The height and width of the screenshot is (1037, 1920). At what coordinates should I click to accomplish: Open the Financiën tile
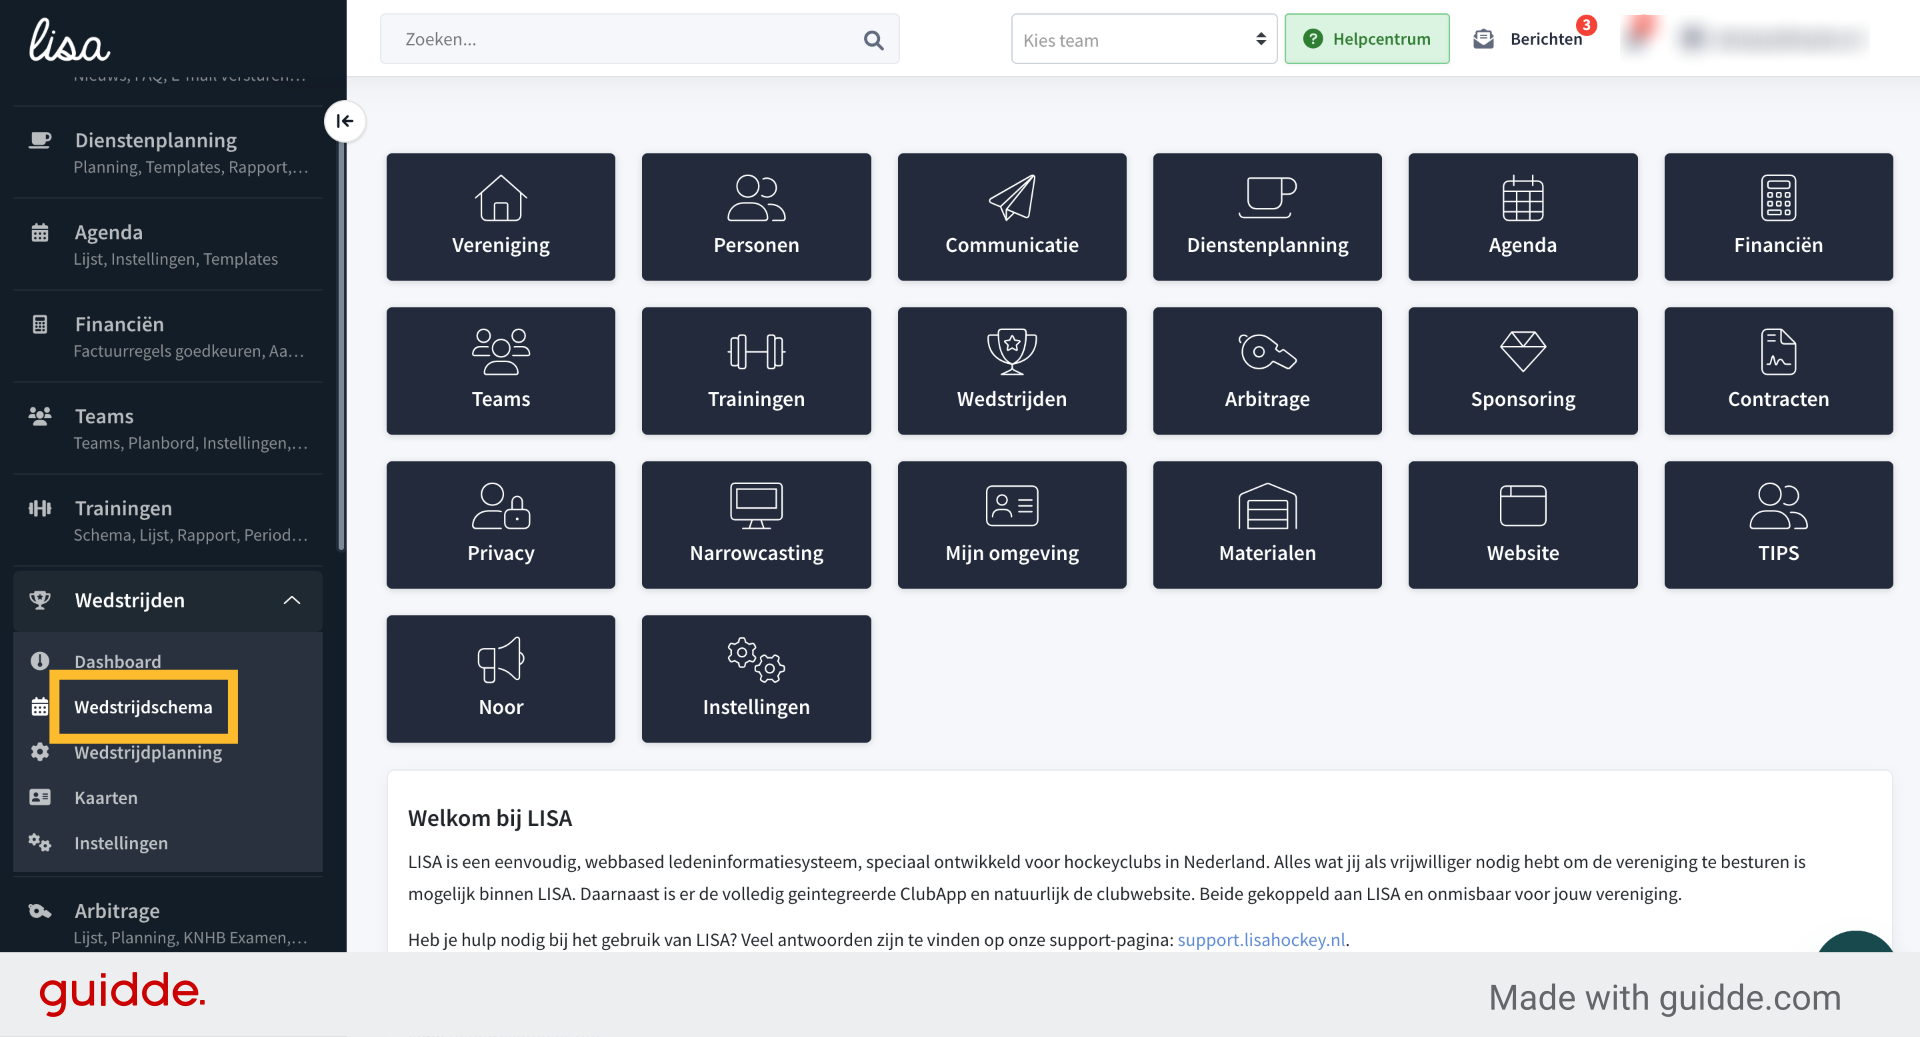pos(1778,216)
